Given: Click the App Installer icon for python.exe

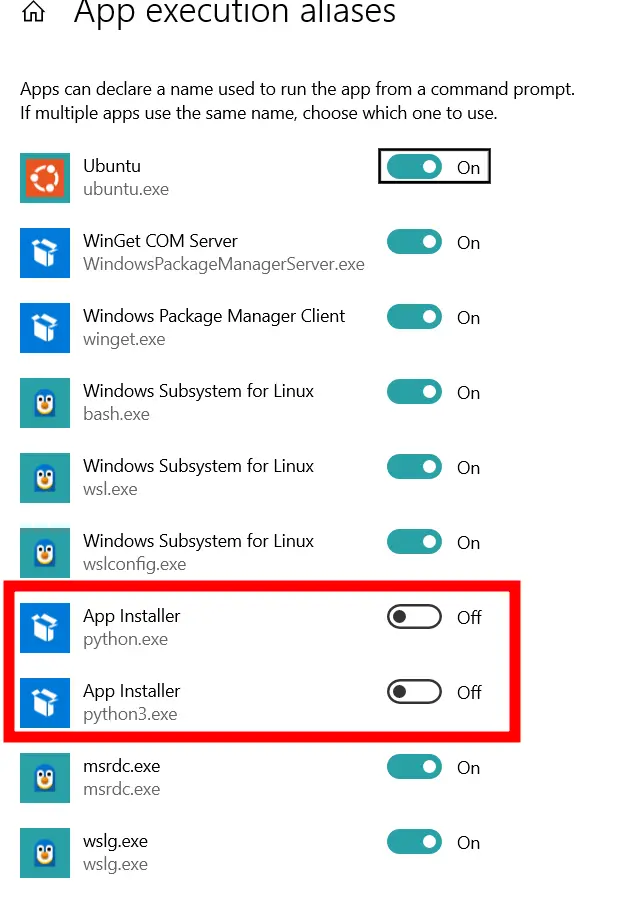Looking at the screenshot, I should pyautogui.click(x=45, y=628).
